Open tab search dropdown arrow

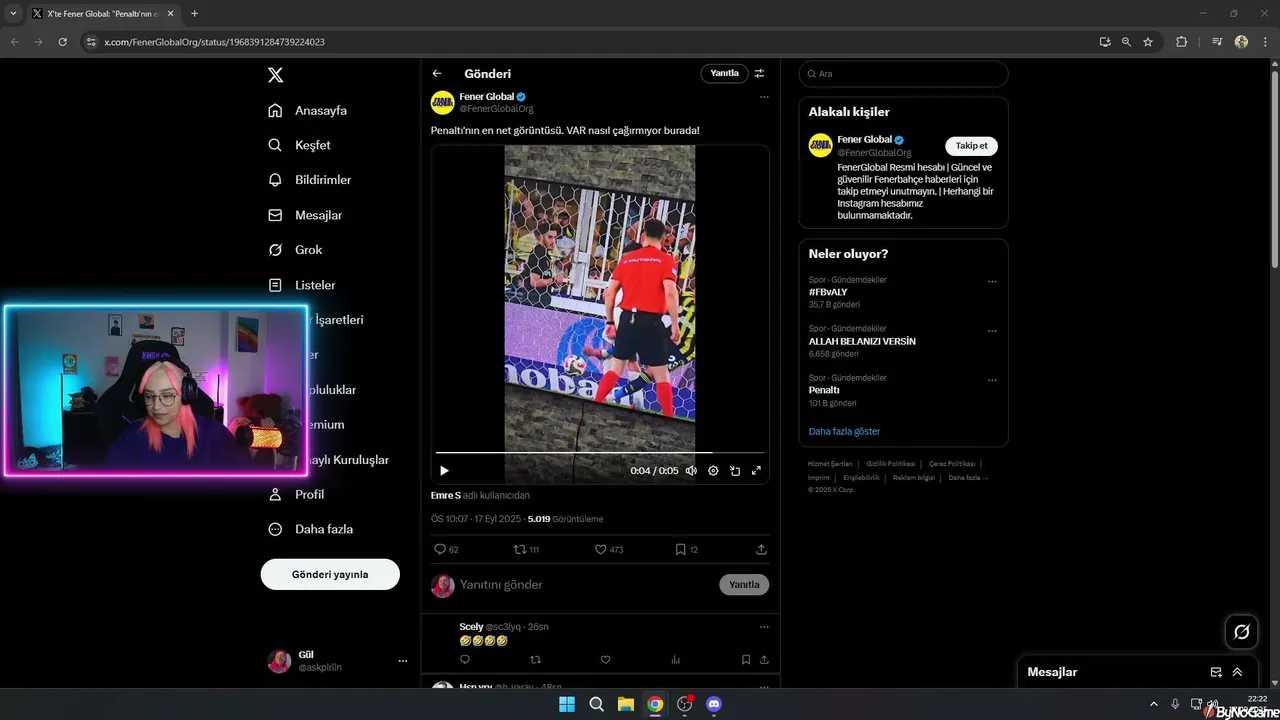pos(14,14)
